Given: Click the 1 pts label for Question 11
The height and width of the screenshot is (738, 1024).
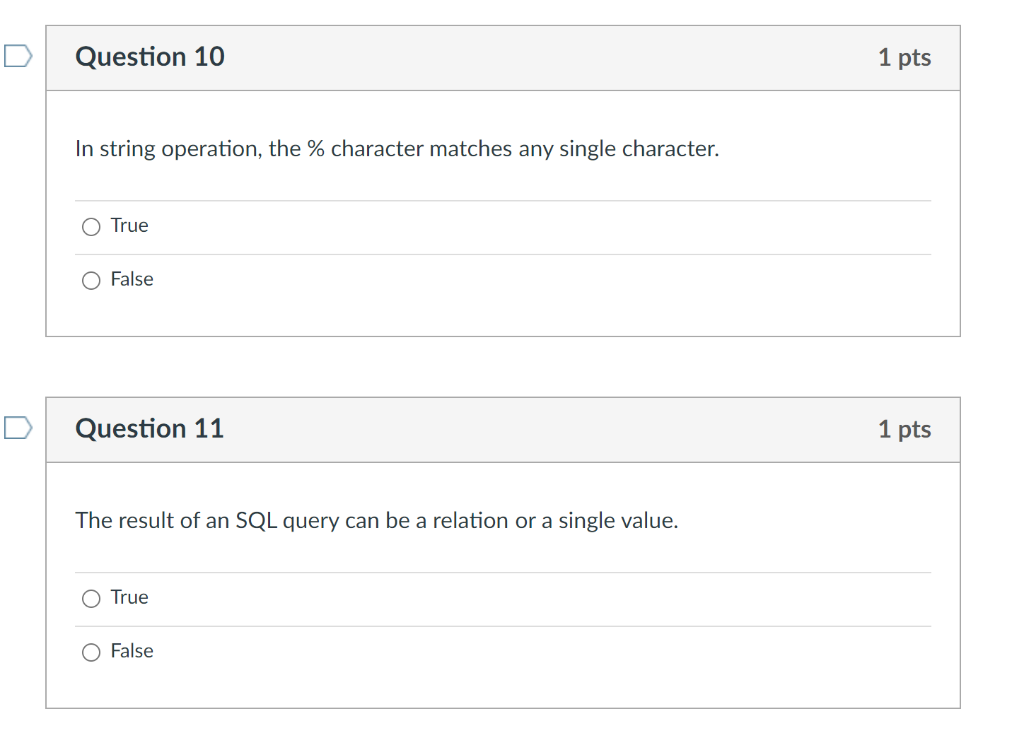Looking at the screenshot, I should pos(904,428).
